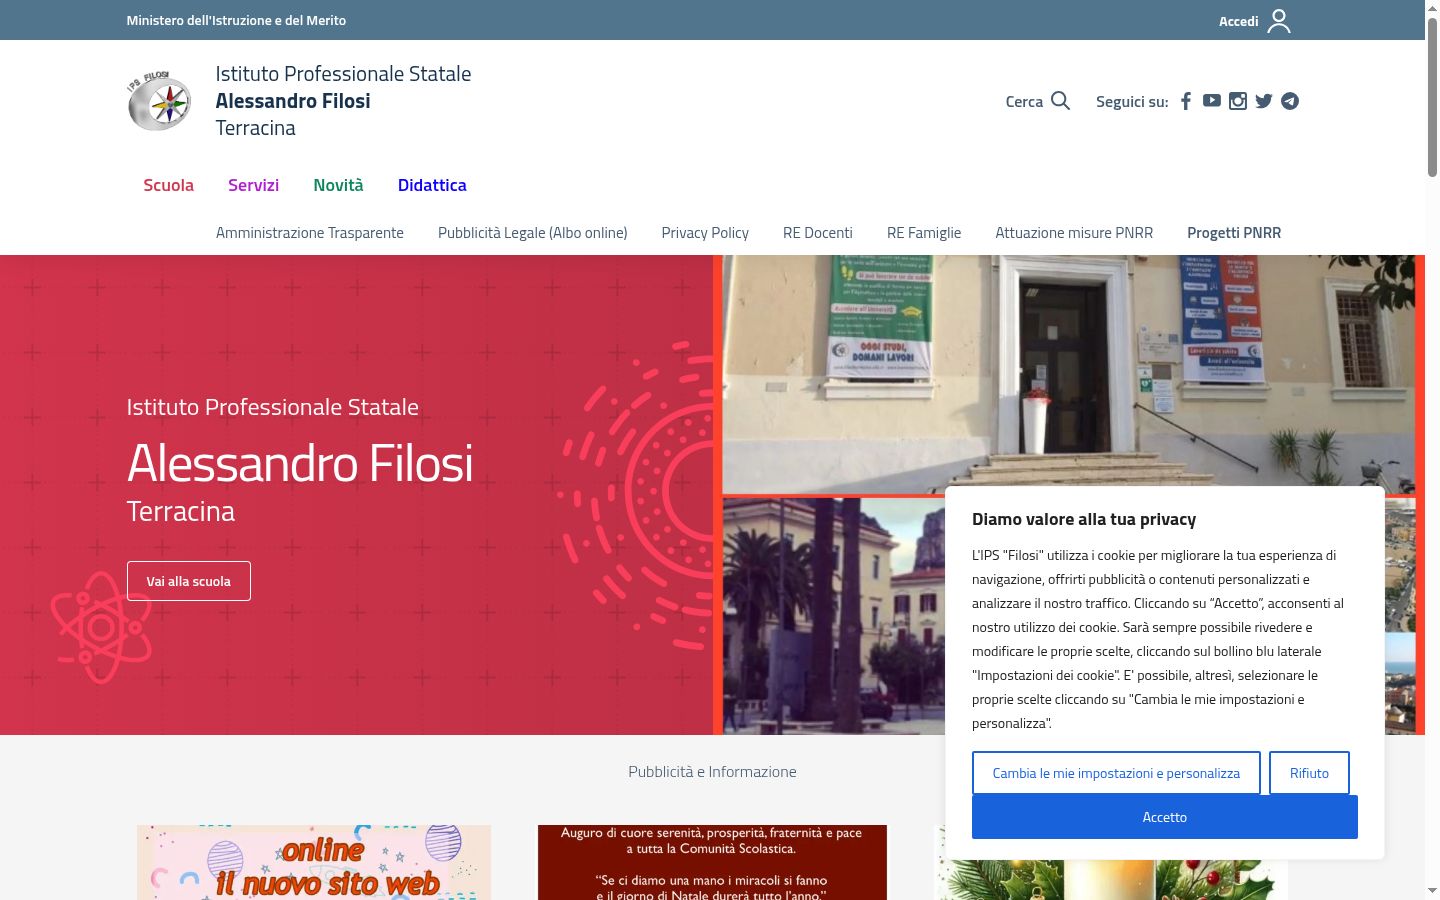Image resolution: width=1440 pixels, height=900 pixels.
Task: Click the user account icon beside Accedi
Action: 1279,21
